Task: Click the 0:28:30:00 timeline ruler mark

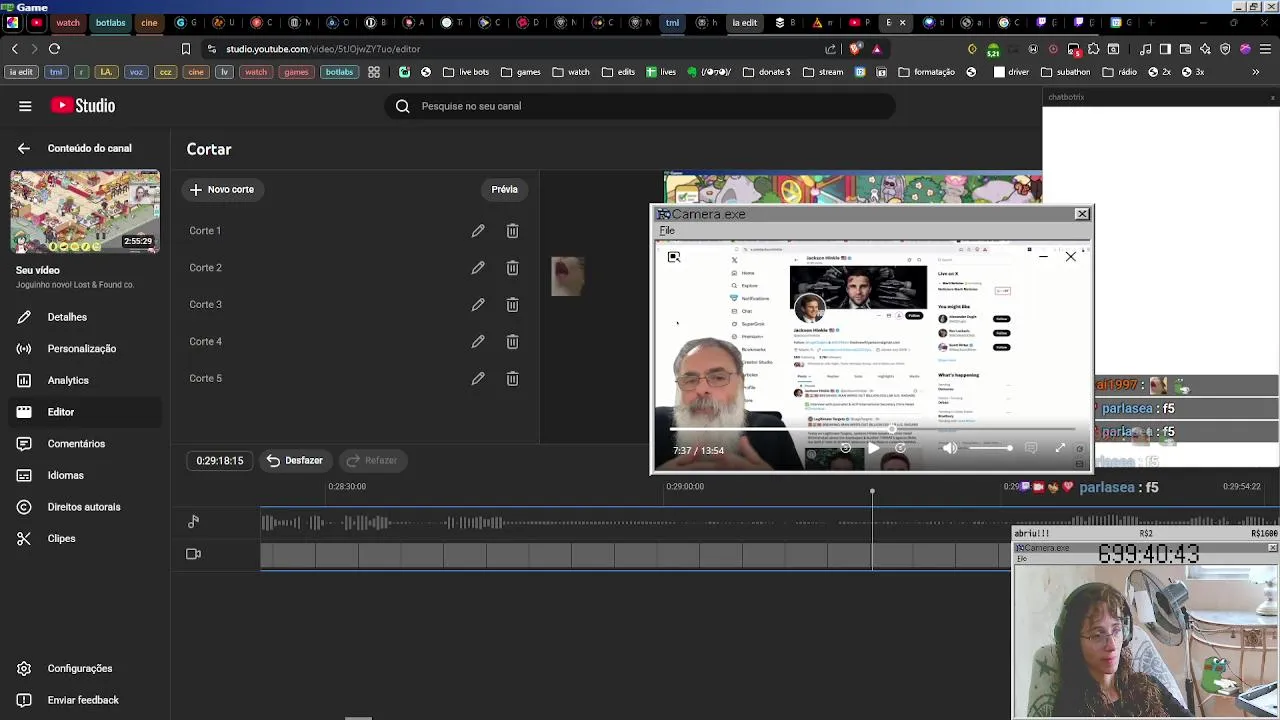Action: click(347, 486)
